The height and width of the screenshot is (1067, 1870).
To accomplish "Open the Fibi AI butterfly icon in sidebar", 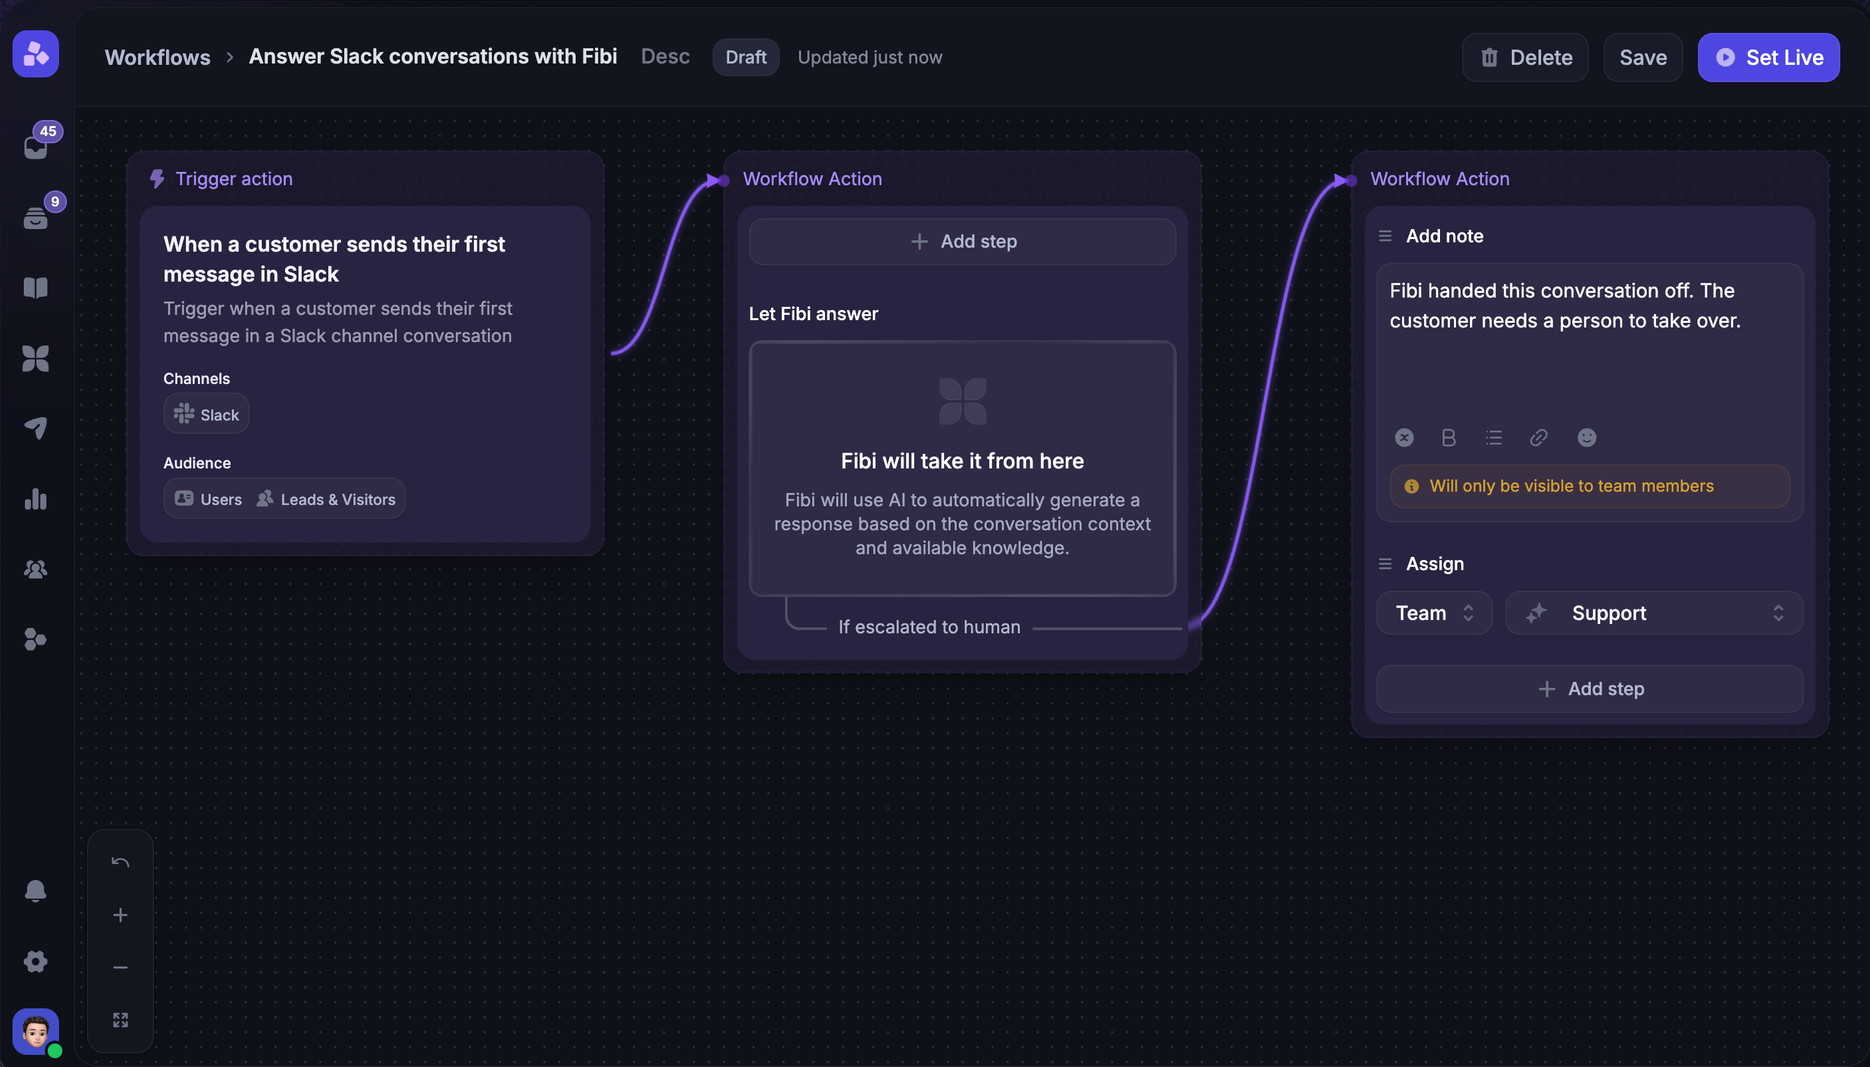I will (36, 358).
